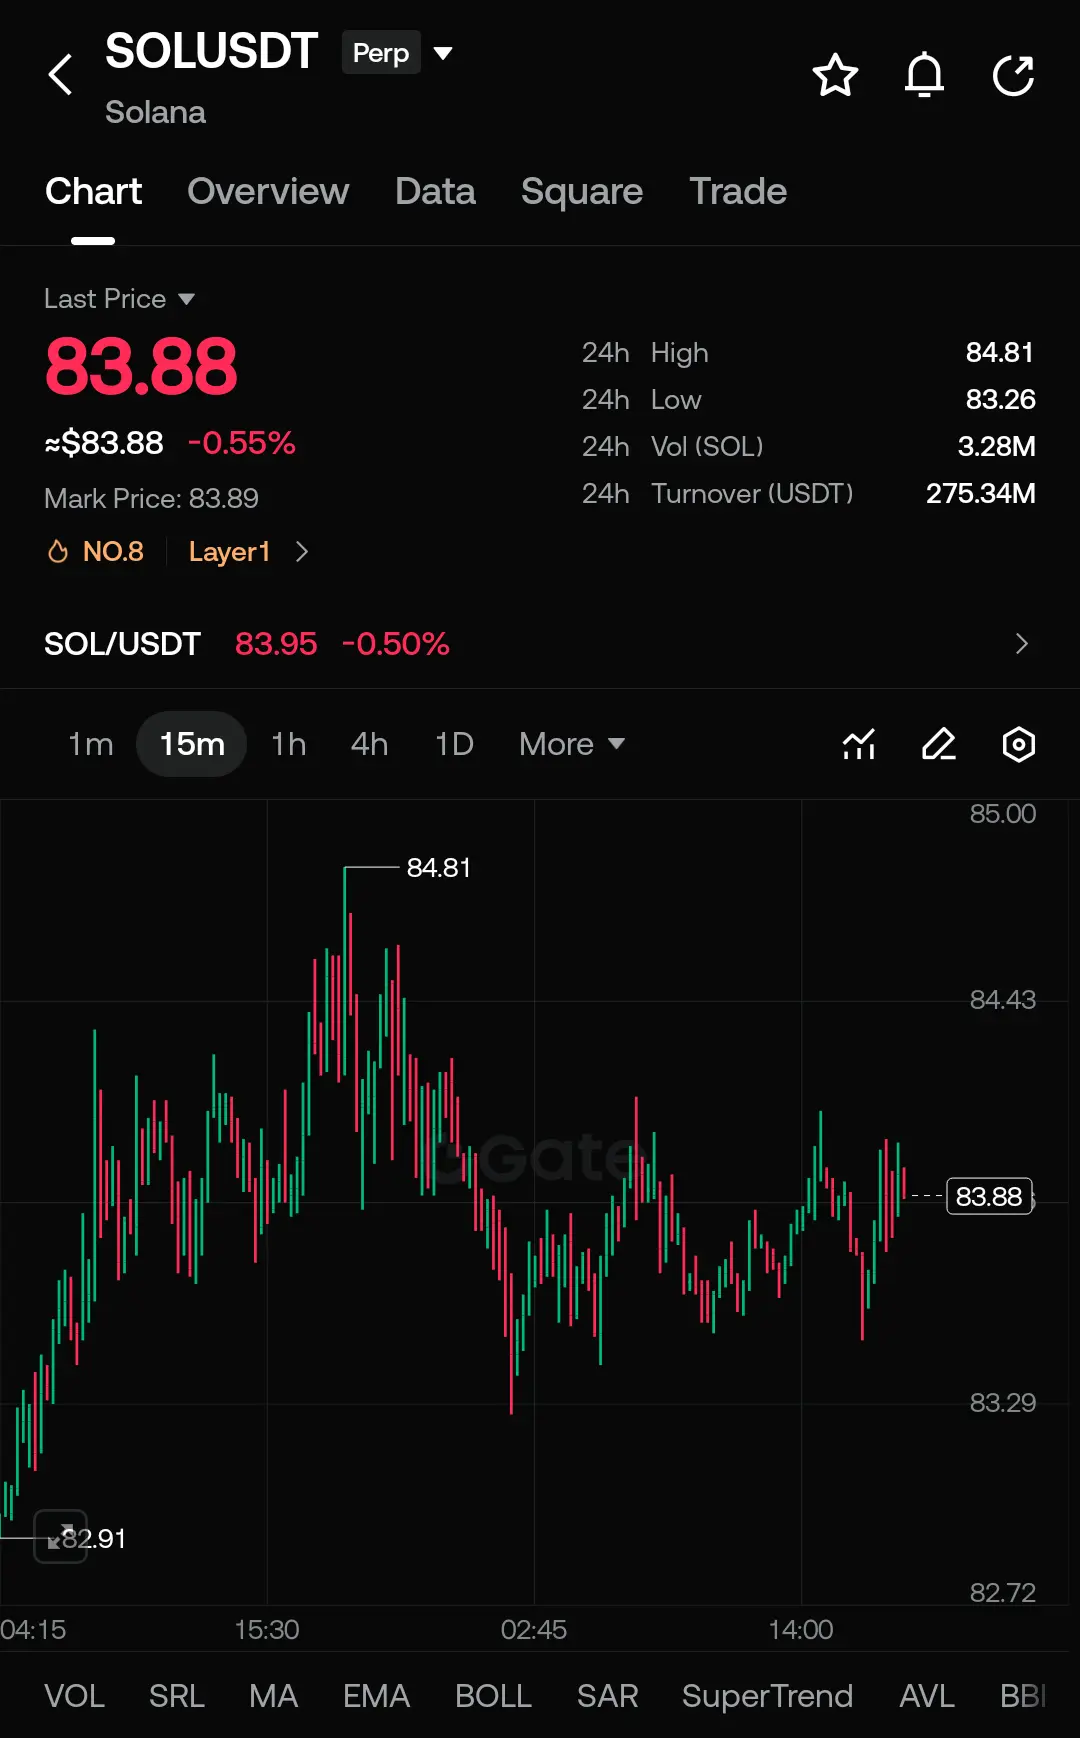Open the Layer1 tag link
The height and width of the screenshot is (1738, 1080).
point(229,552)
